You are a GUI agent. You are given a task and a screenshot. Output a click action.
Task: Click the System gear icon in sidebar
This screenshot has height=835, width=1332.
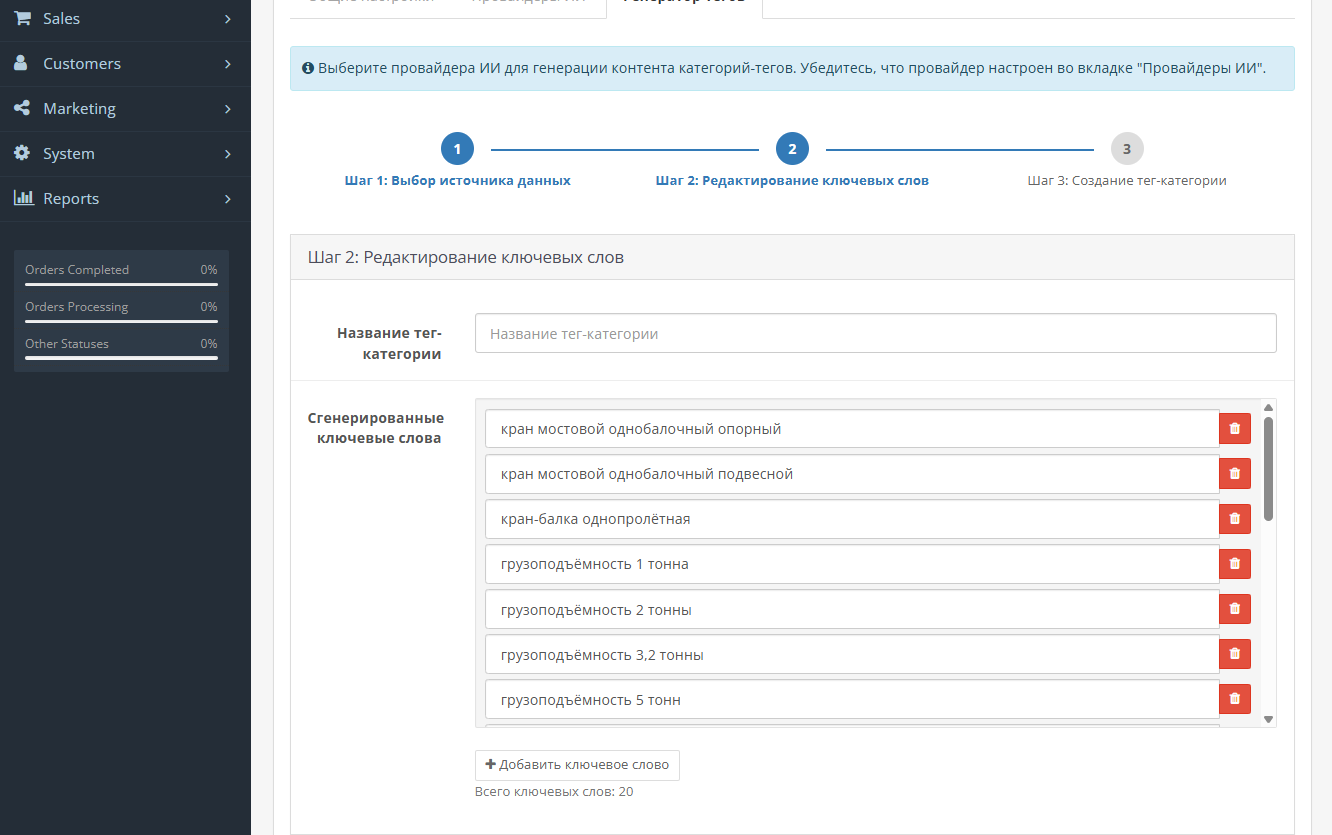tap(22, 153)
